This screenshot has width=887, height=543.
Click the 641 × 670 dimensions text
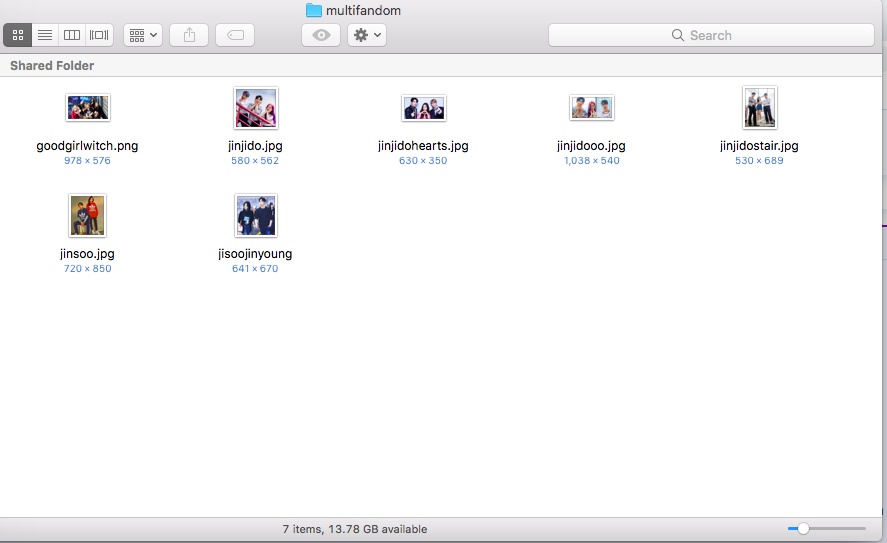[255, 269]
